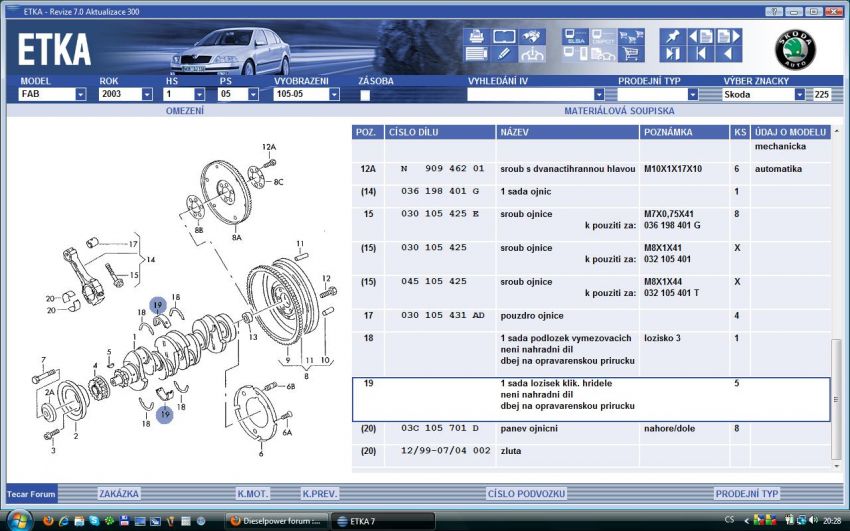
Task: Expand the ROK dropdown showing 2003
Action: [x=147, y=94]
